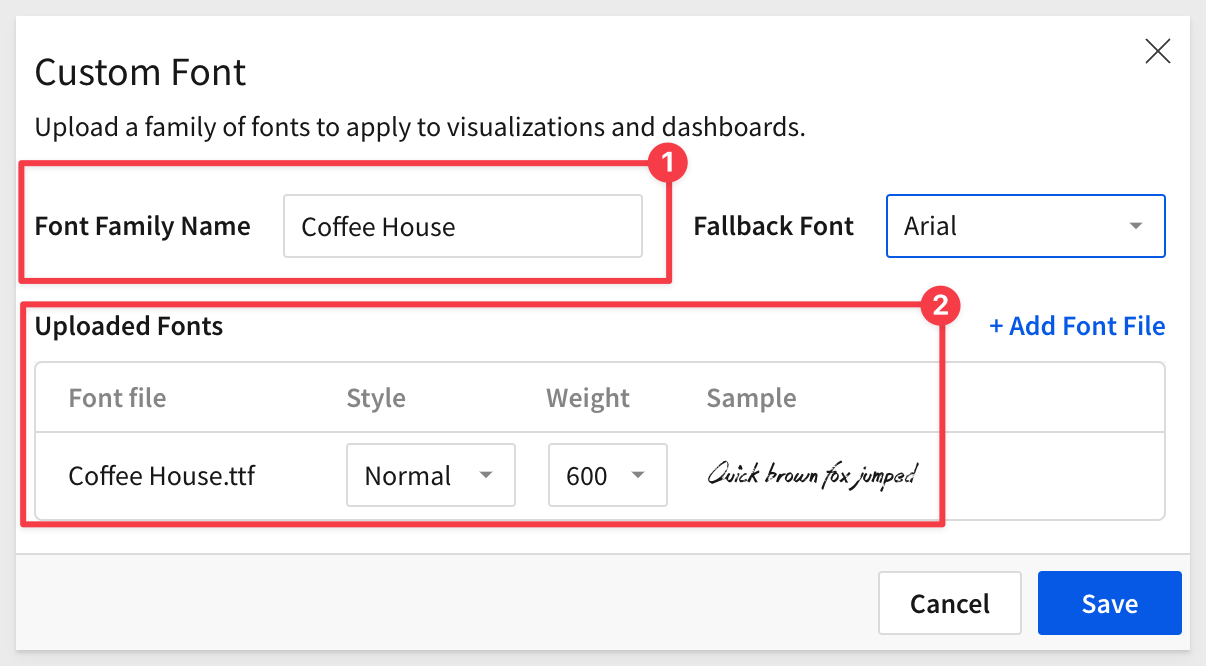Screen dimensions: 1206x666
Task: Open the 600 weight dropdown
Action: tap(607, 475)
